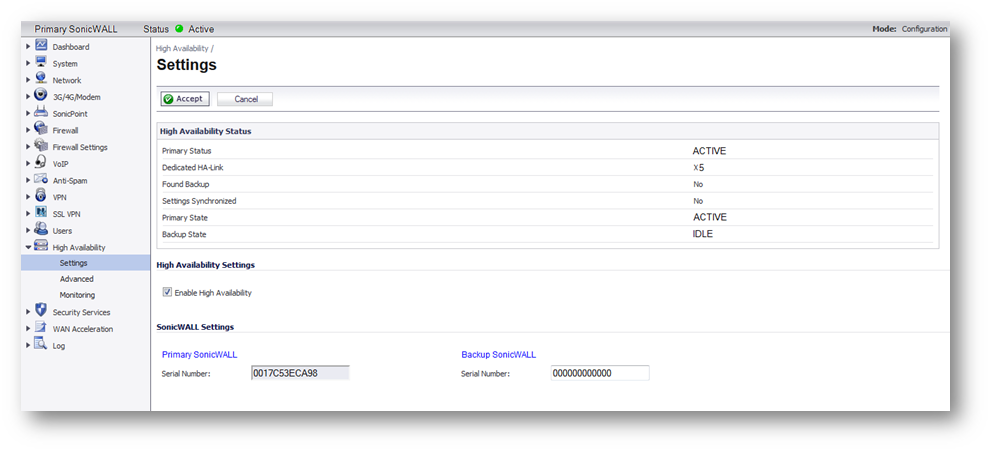
Task: Click the Dashboard icon in sidebar
Action: (41, 46)
